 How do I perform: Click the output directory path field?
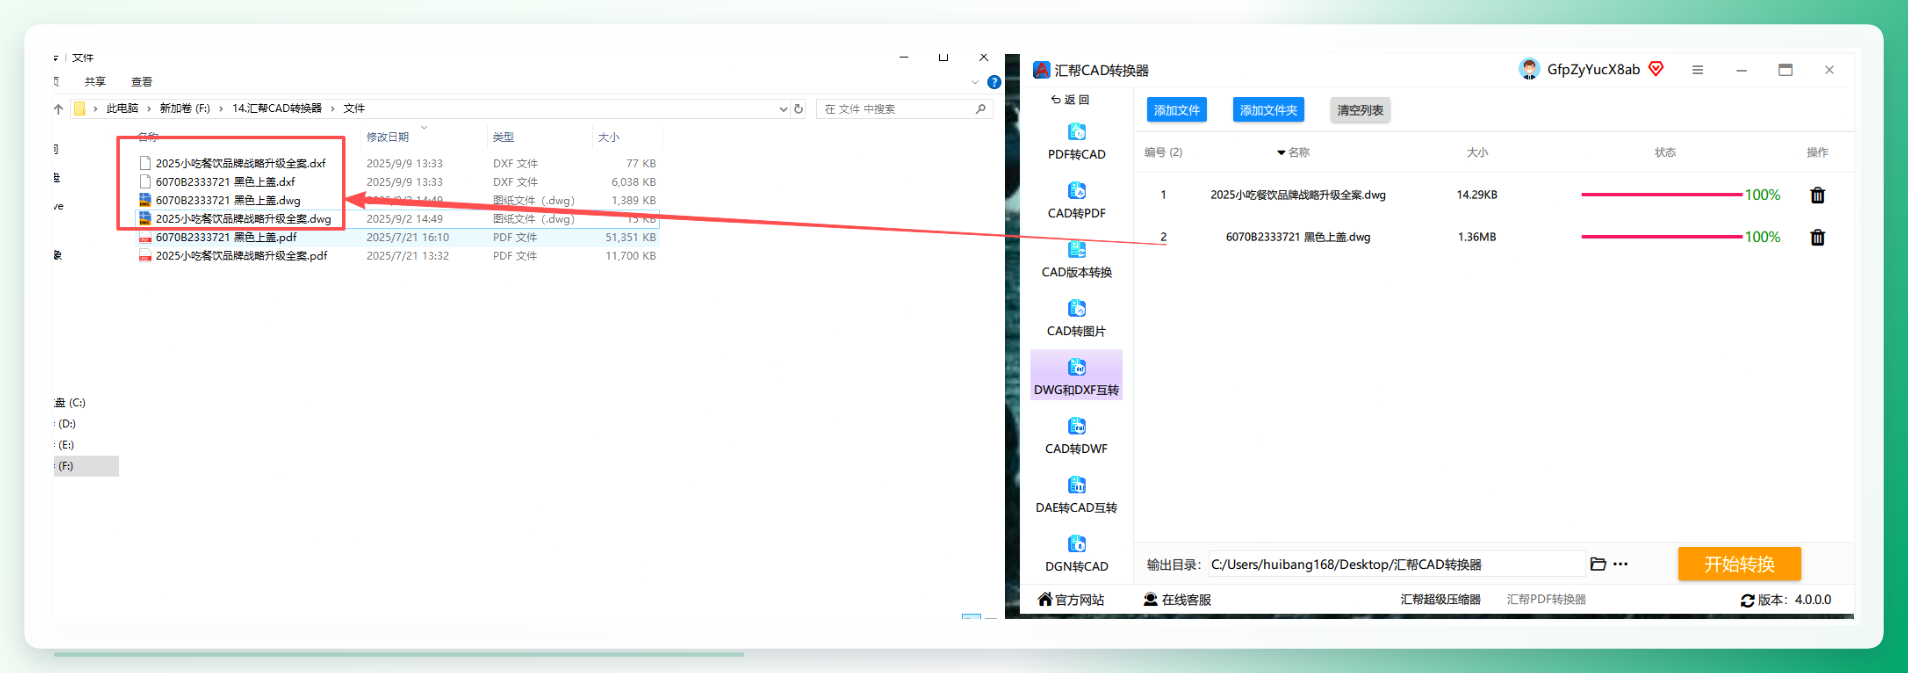tap(1396, 564)
